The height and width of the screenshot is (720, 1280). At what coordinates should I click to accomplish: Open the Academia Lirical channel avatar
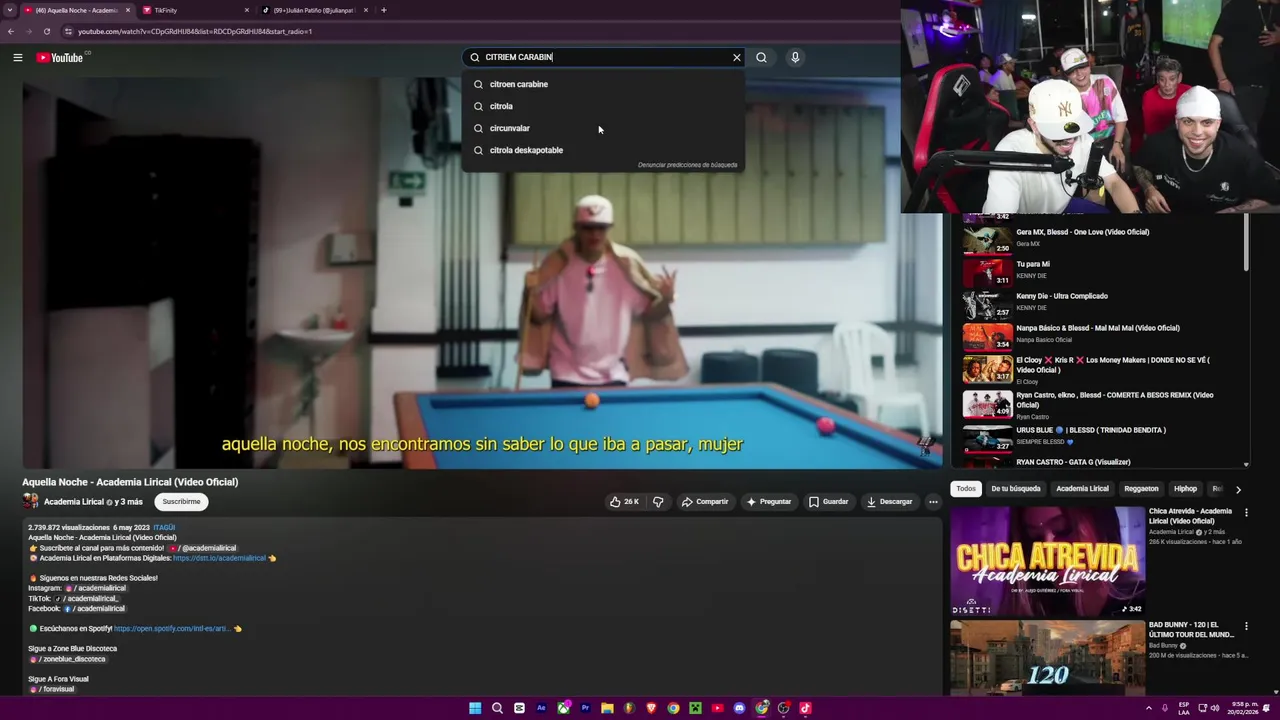point(31,502)
